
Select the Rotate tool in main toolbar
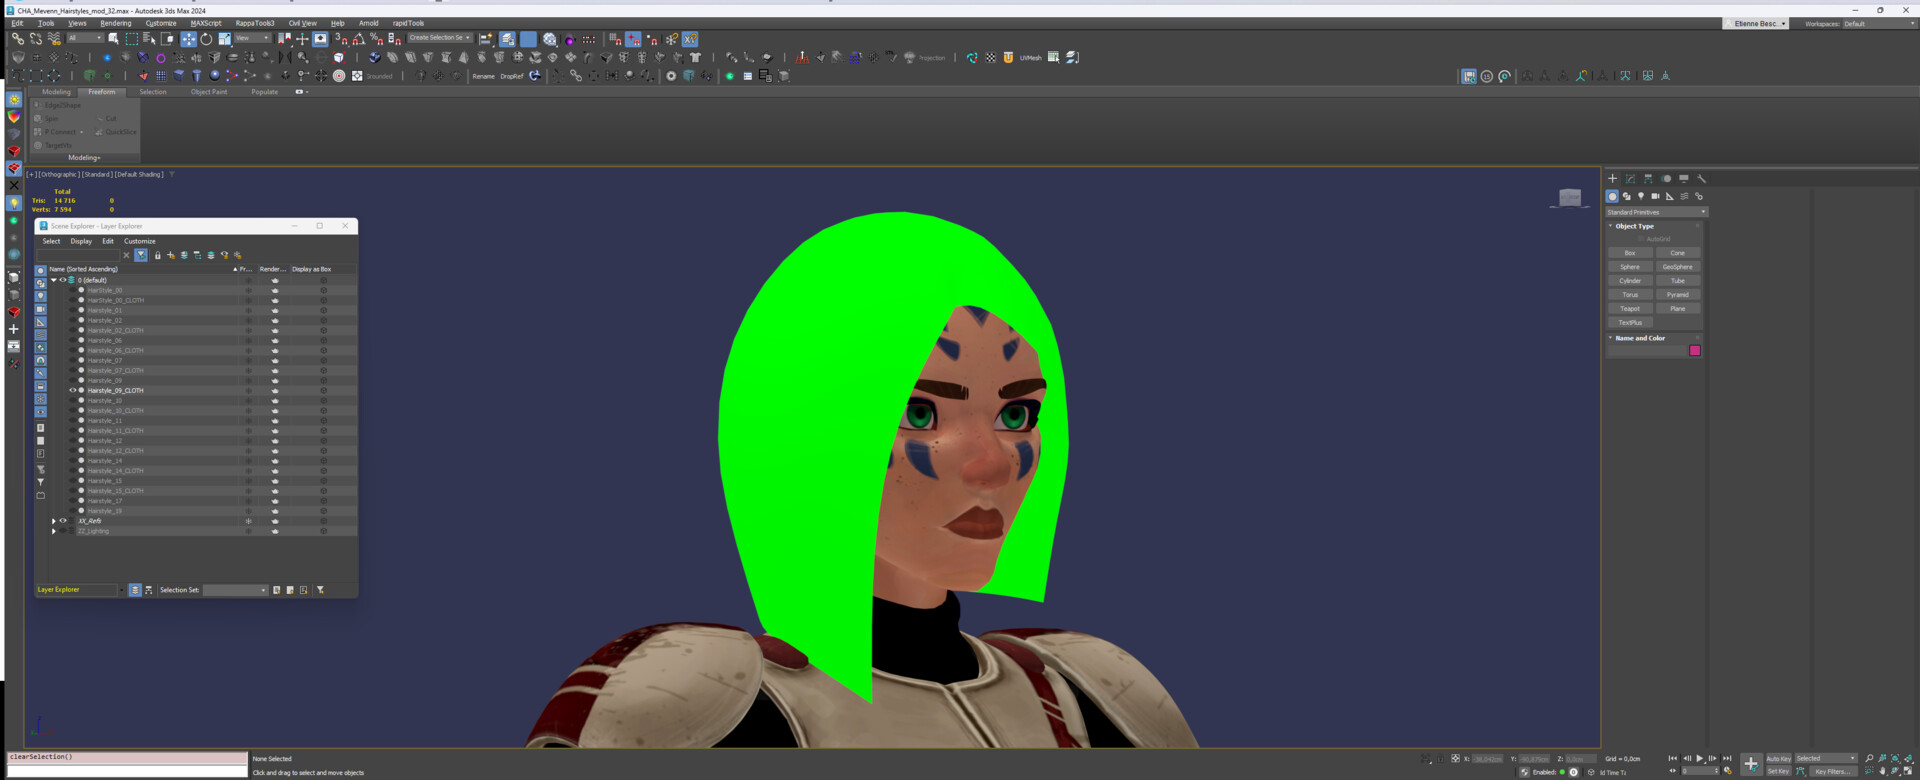(x=206, y=39)
